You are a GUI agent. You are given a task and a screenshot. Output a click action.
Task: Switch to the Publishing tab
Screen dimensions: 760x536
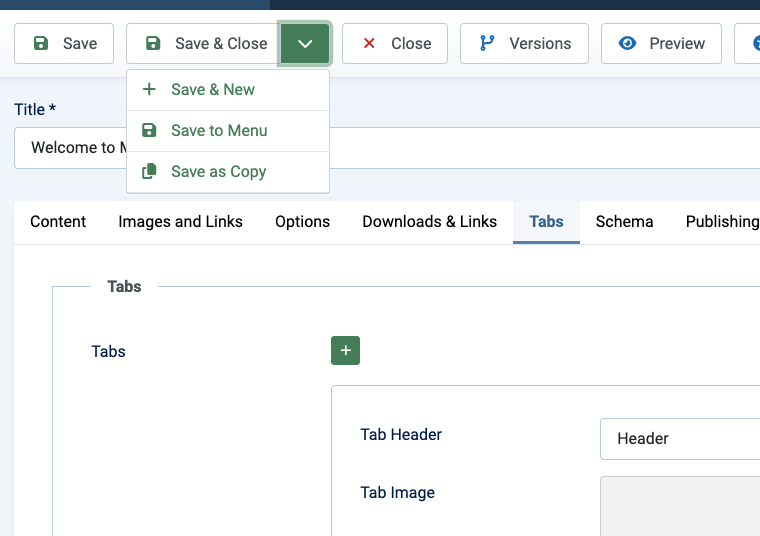721,222
